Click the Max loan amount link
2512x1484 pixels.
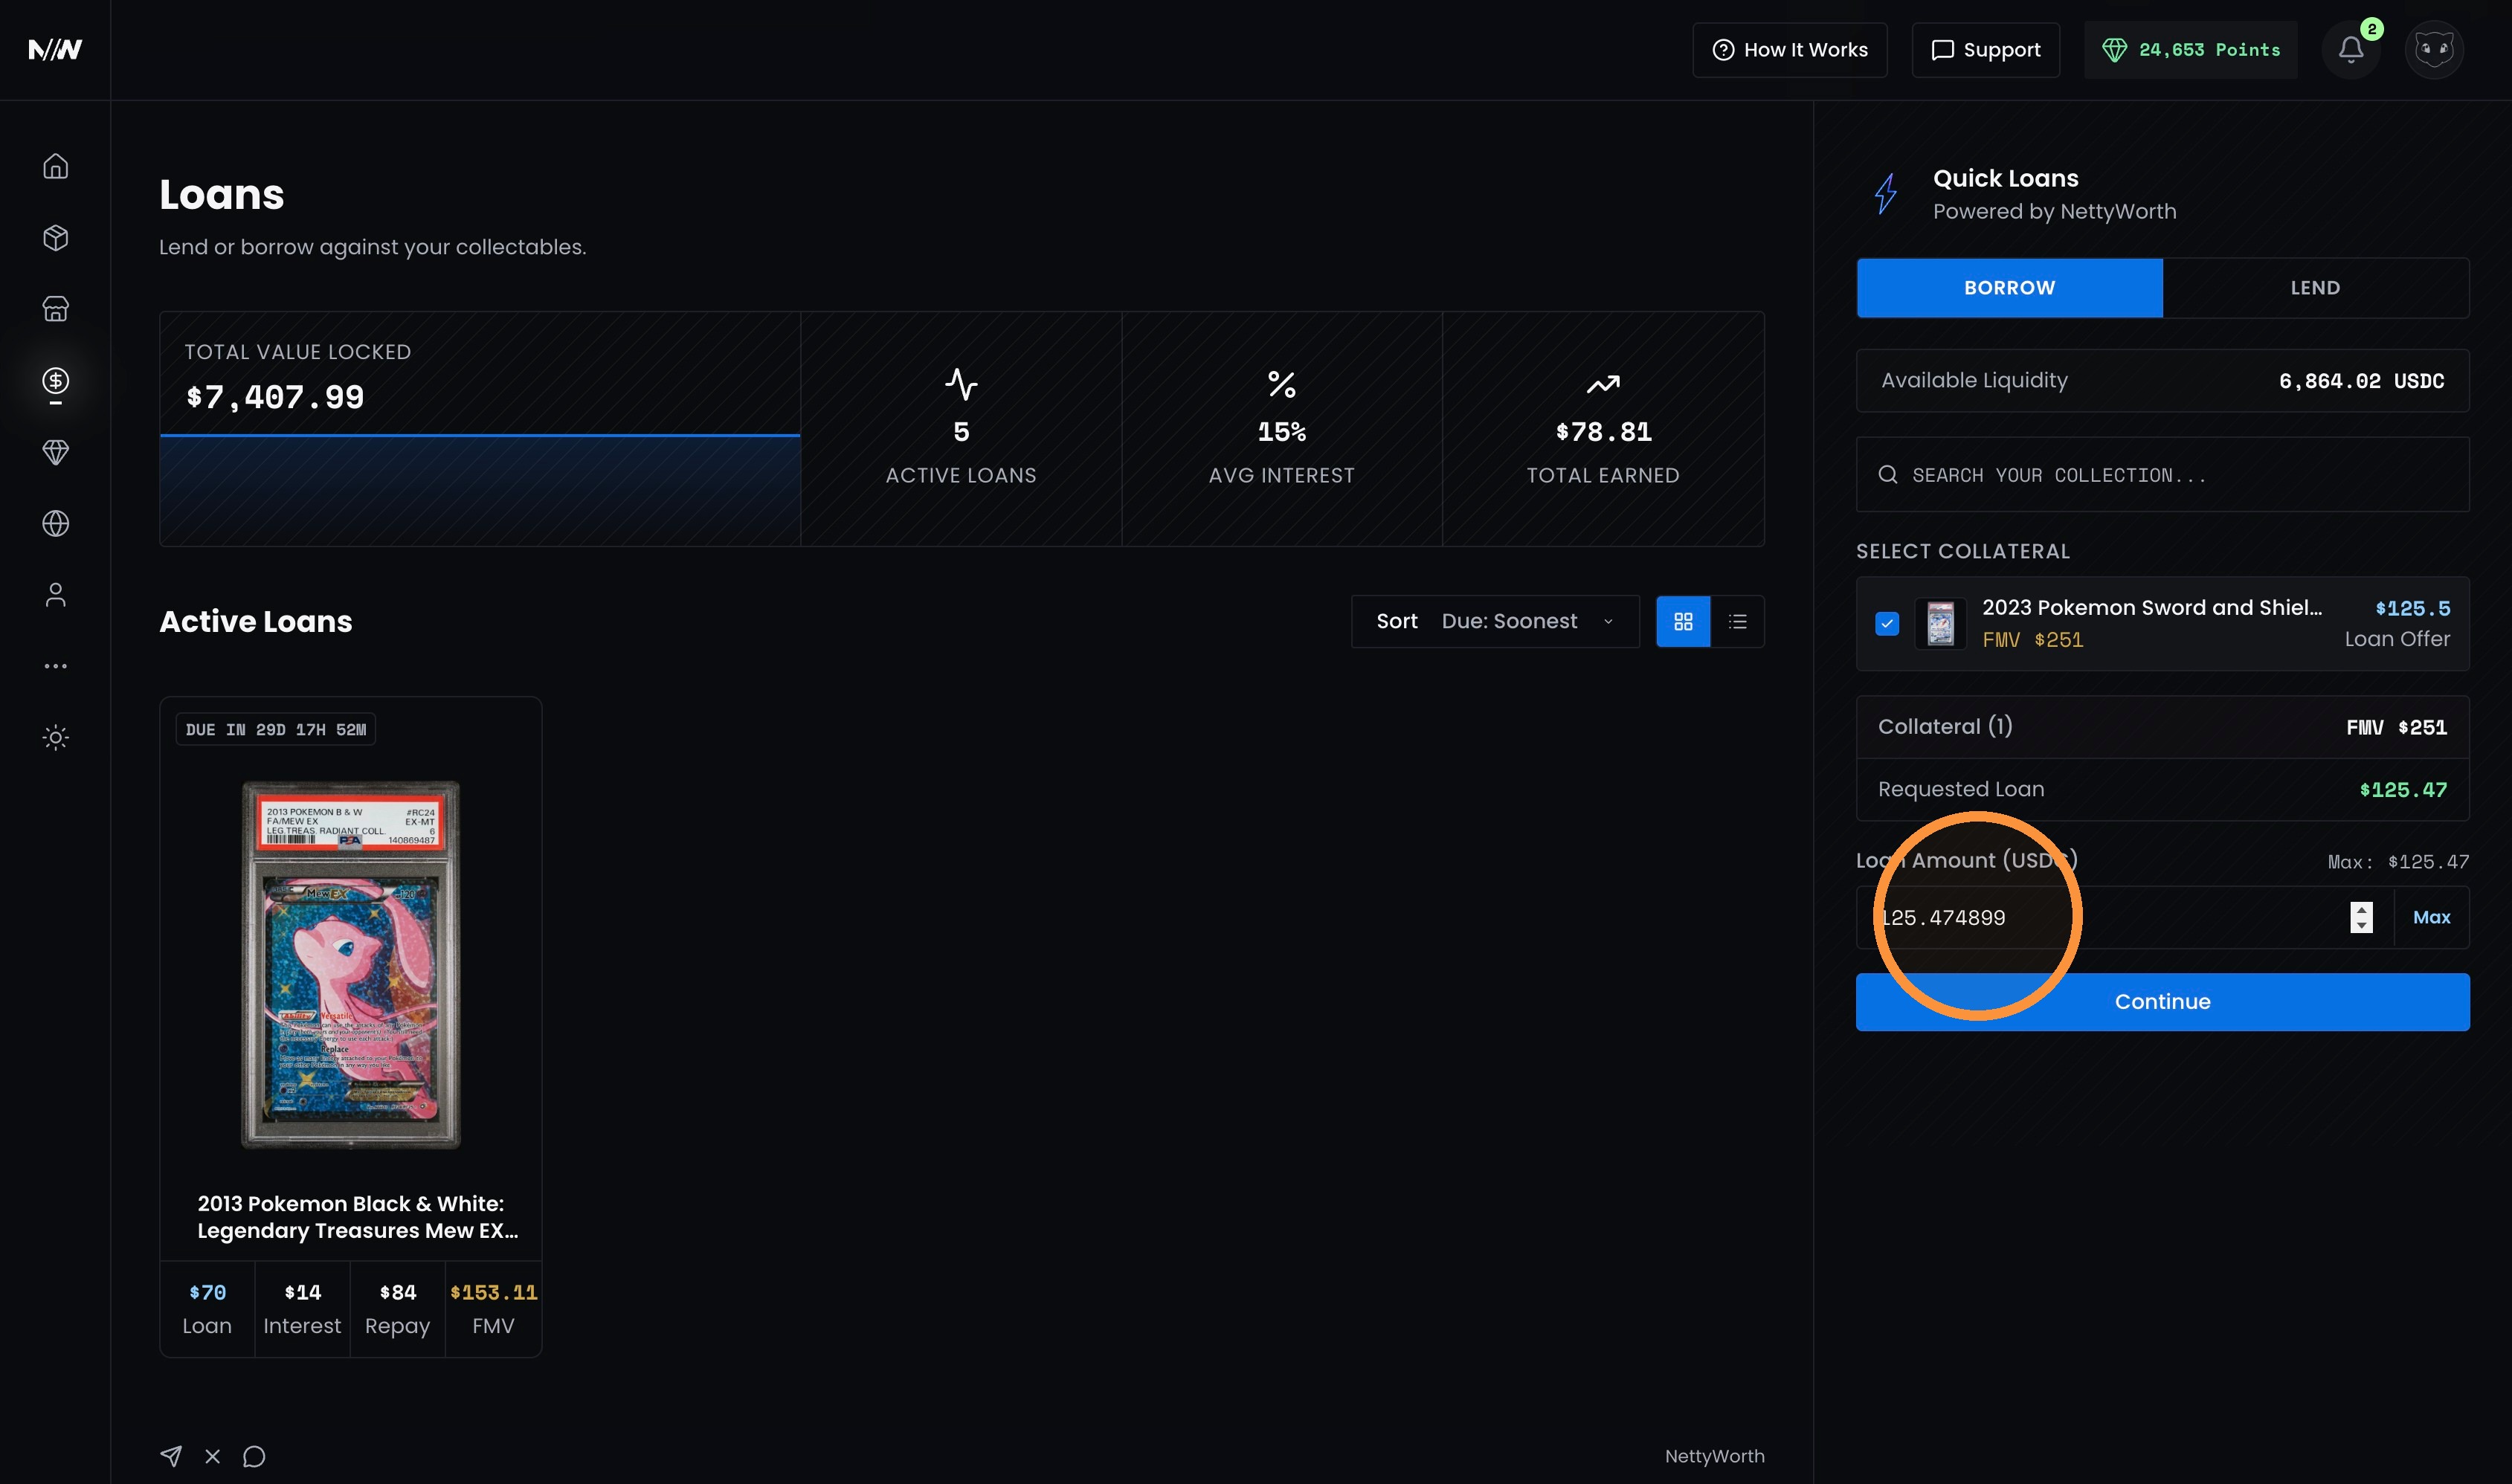point(2432,917)
